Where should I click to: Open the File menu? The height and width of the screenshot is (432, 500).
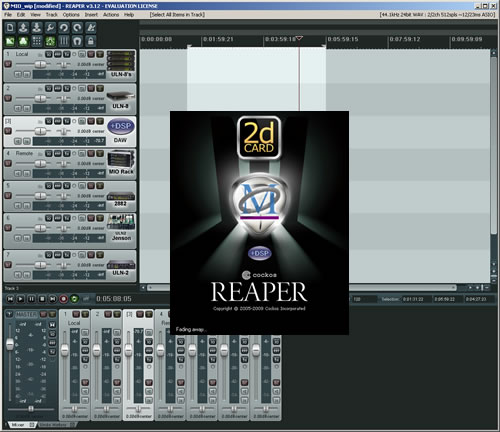pos(8,15)
